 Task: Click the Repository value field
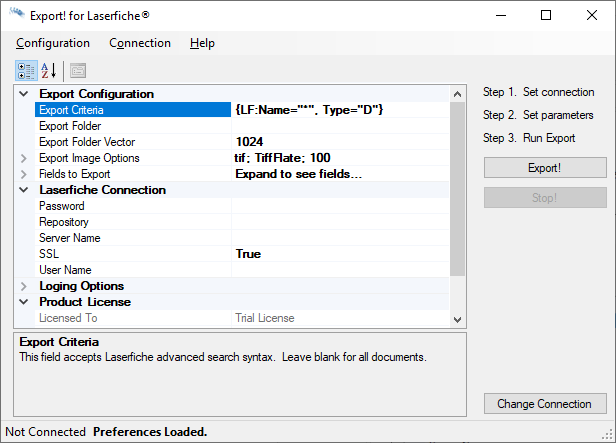pos(340,222)
